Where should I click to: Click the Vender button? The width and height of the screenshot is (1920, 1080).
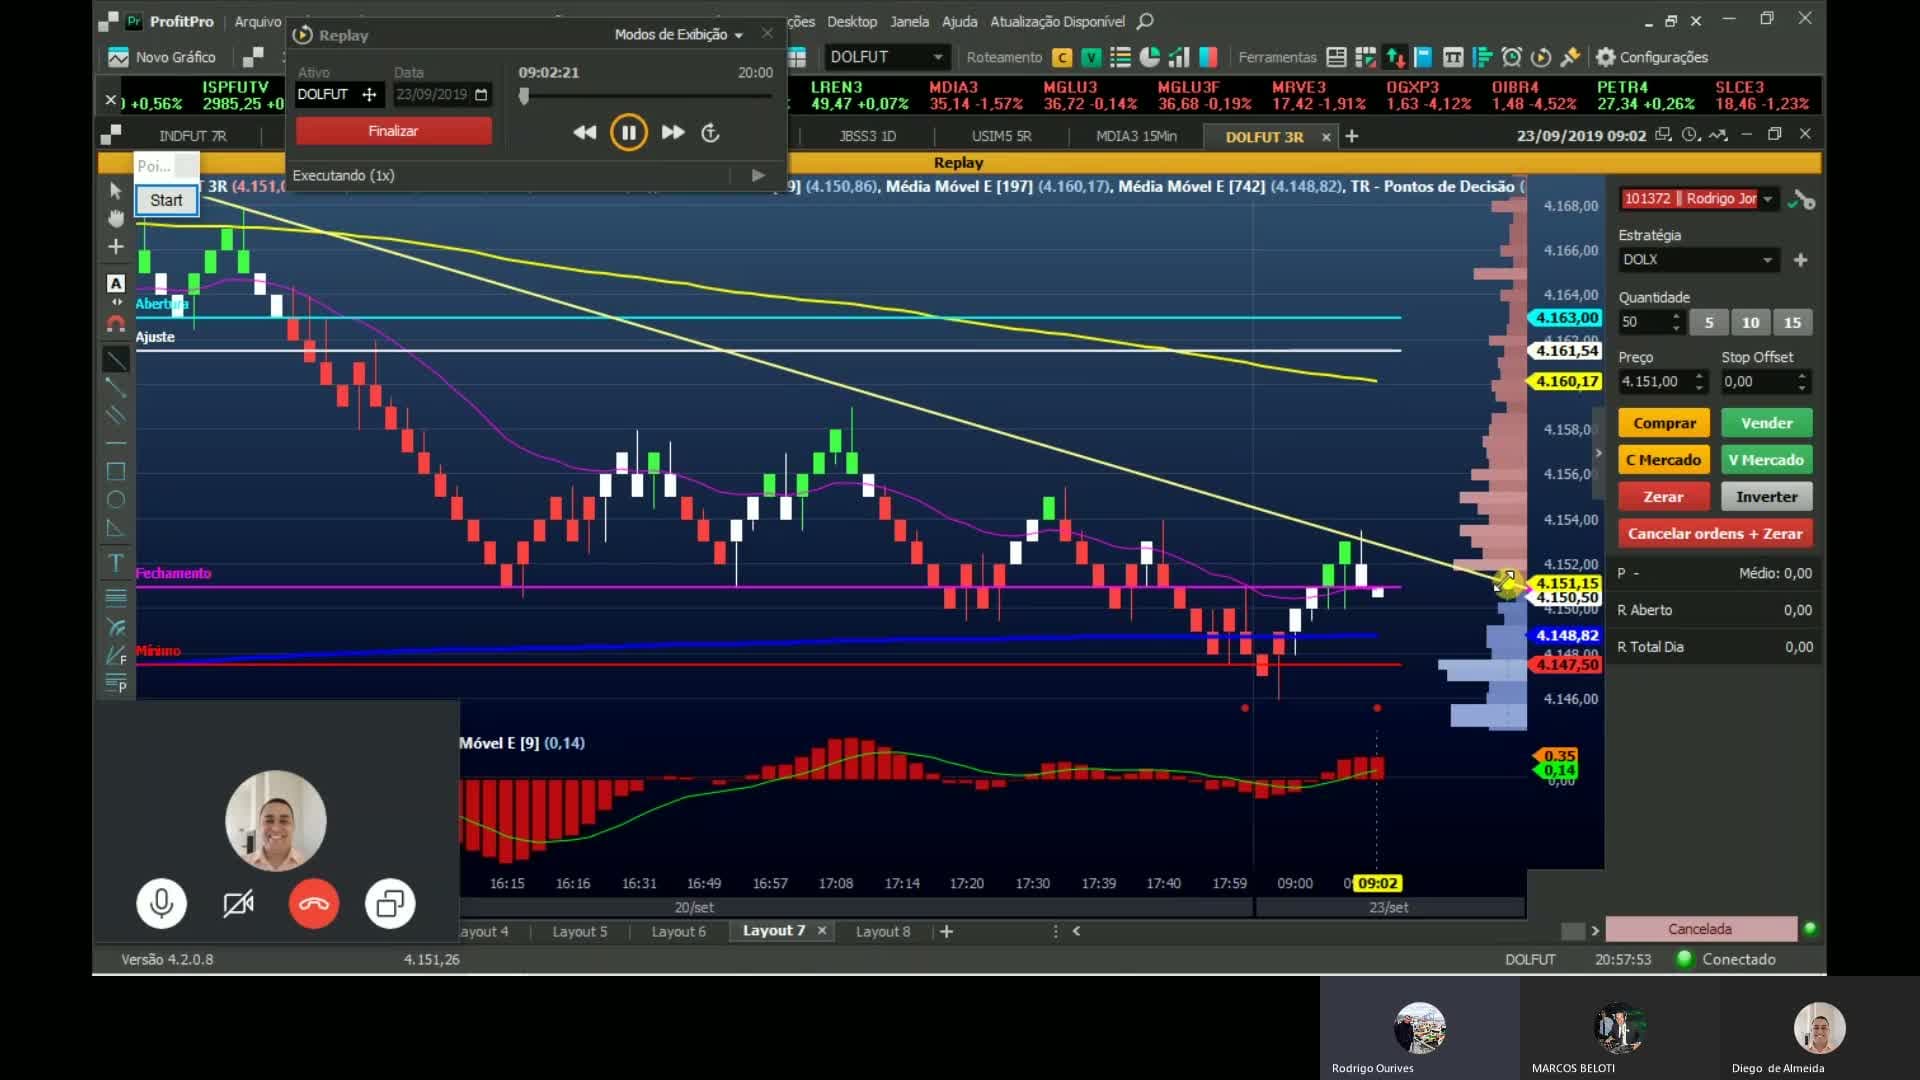(1766, 423)
